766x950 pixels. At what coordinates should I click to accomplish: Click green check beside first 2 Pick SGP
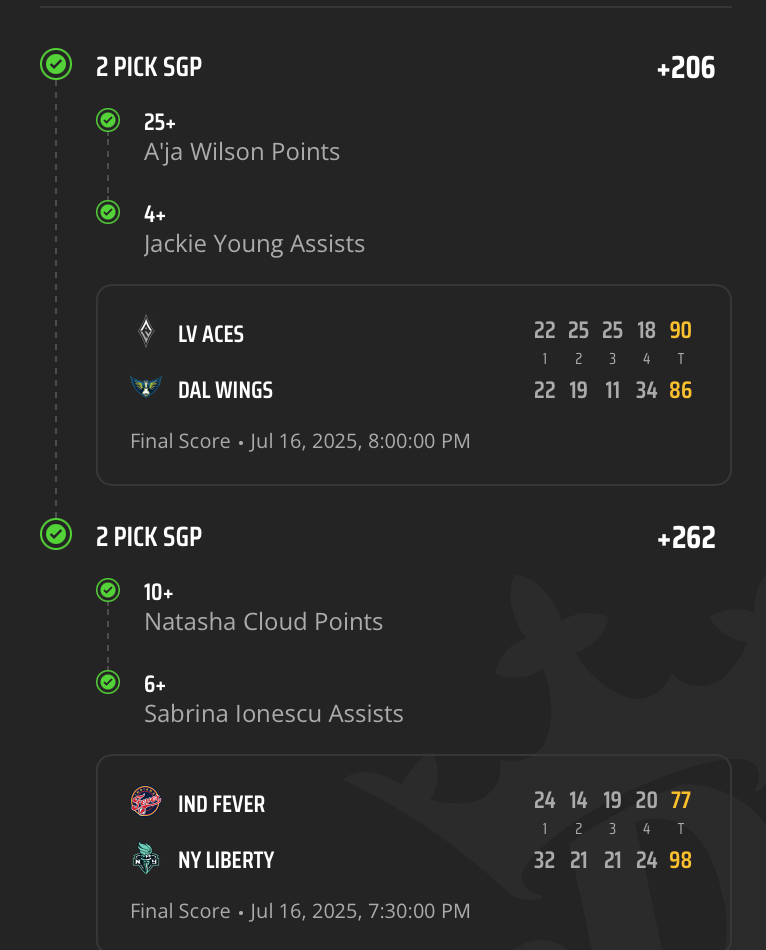(56, 65)
